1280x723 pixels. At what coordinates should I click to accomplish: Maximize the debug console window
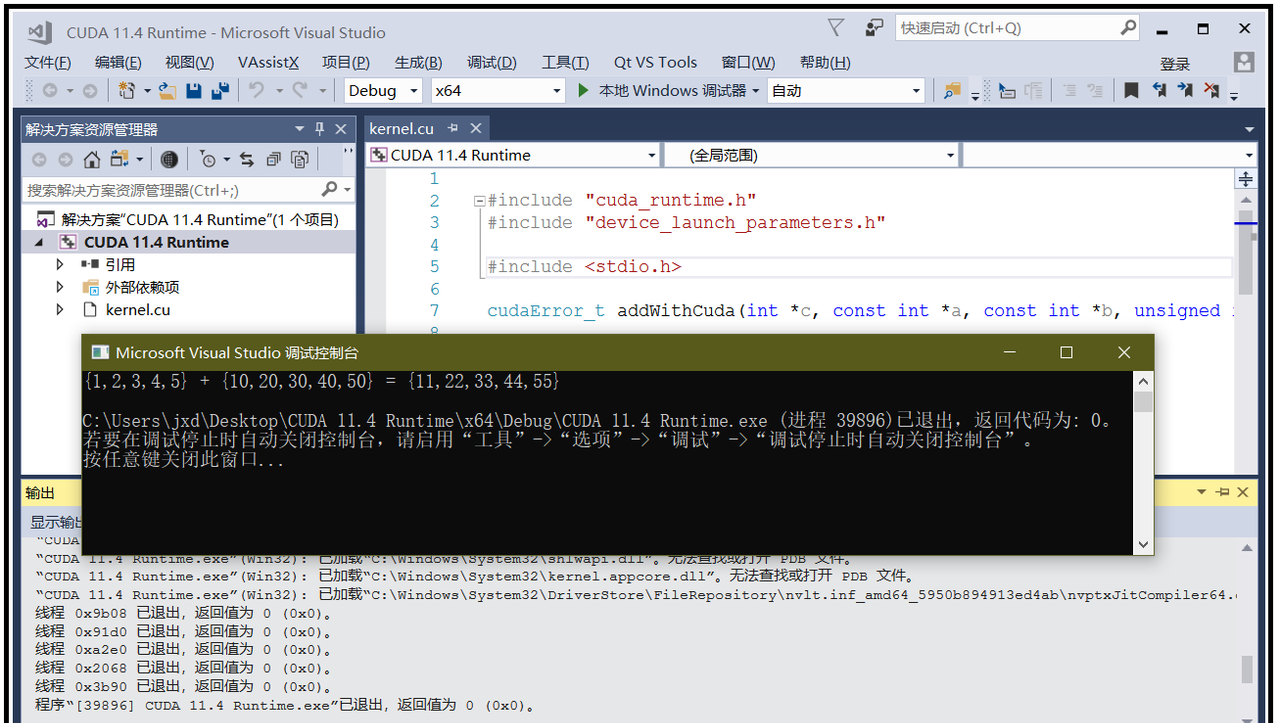[x=1066, y=352]
